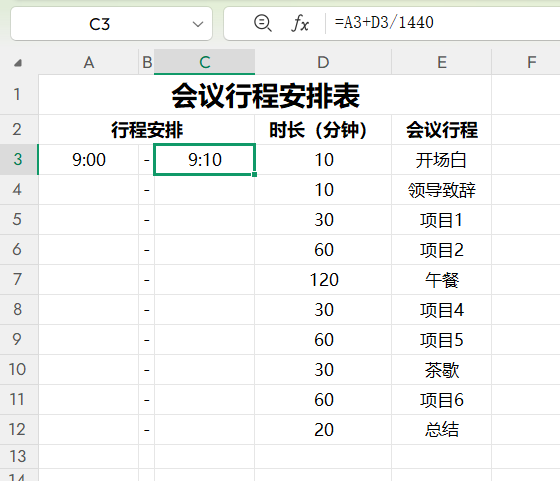
Task: Click the 项目1 cell
Action: [x=441, y=220]
